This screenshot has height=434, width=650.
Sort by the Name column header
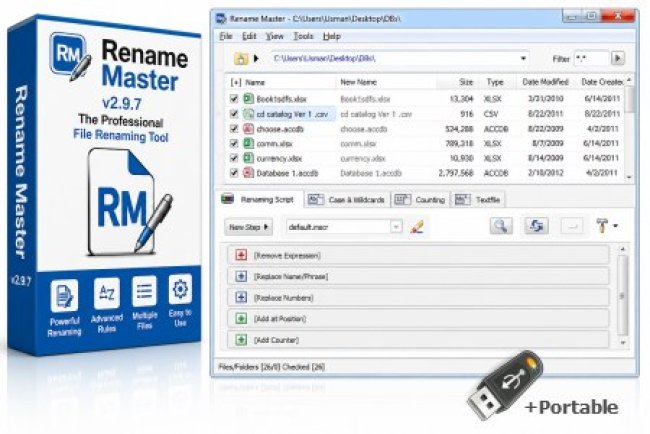tap(255, 82)
